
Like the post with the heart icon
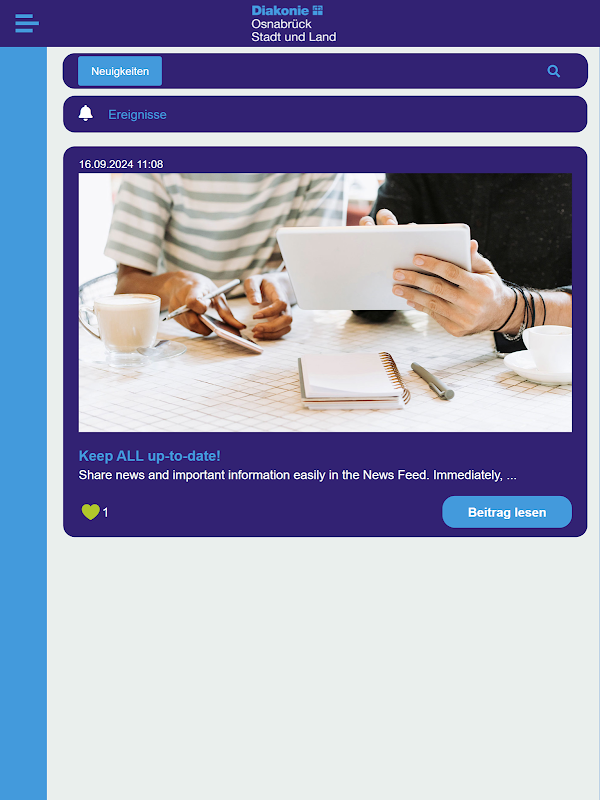click(x=90, y=512)
